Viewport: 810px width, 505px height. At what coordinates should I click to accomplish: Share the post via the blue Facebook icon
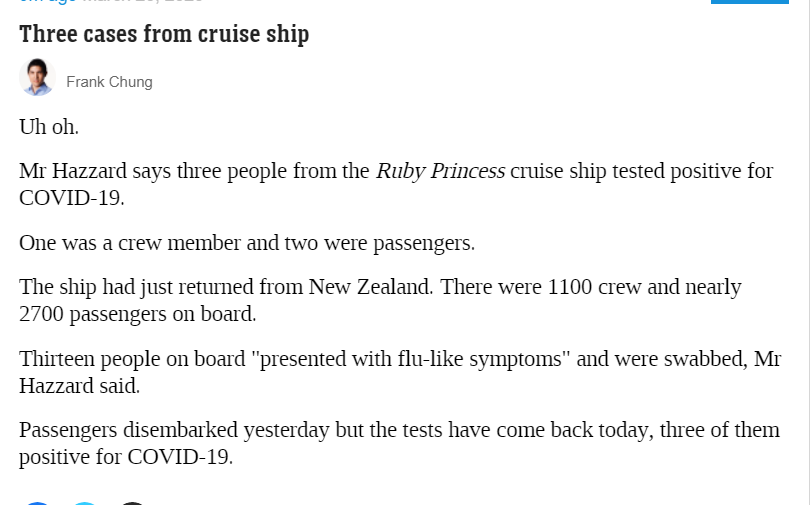coord(37,503)
